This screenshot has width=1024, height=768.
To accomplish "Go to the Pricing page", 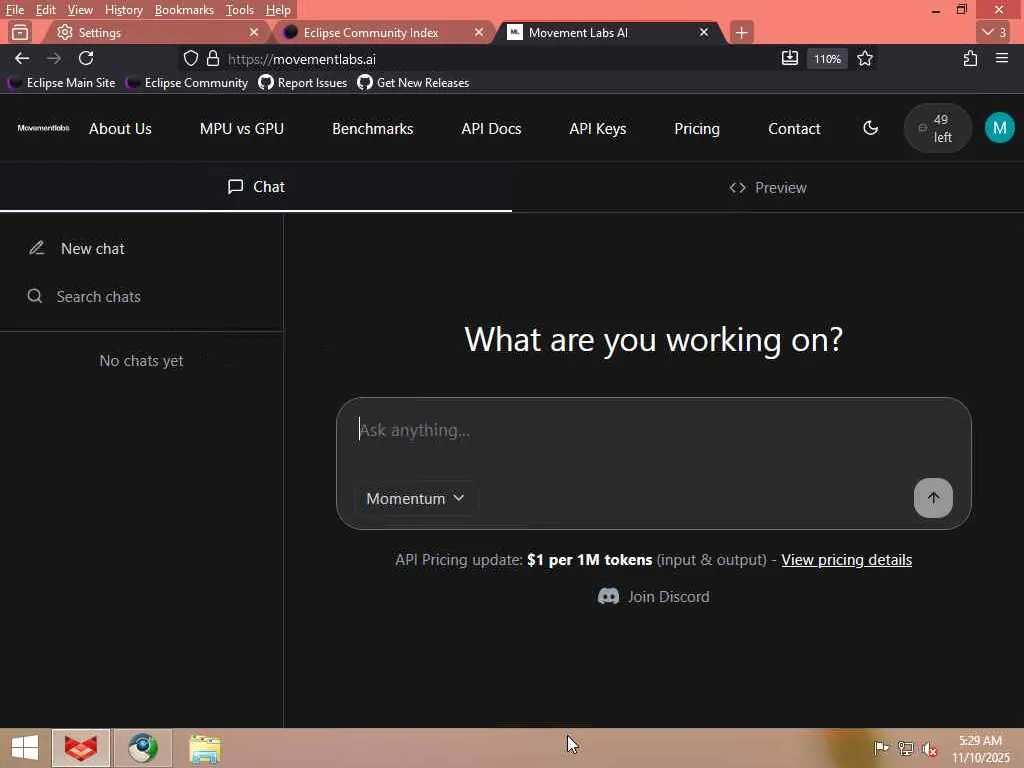I will coord(697,129).
